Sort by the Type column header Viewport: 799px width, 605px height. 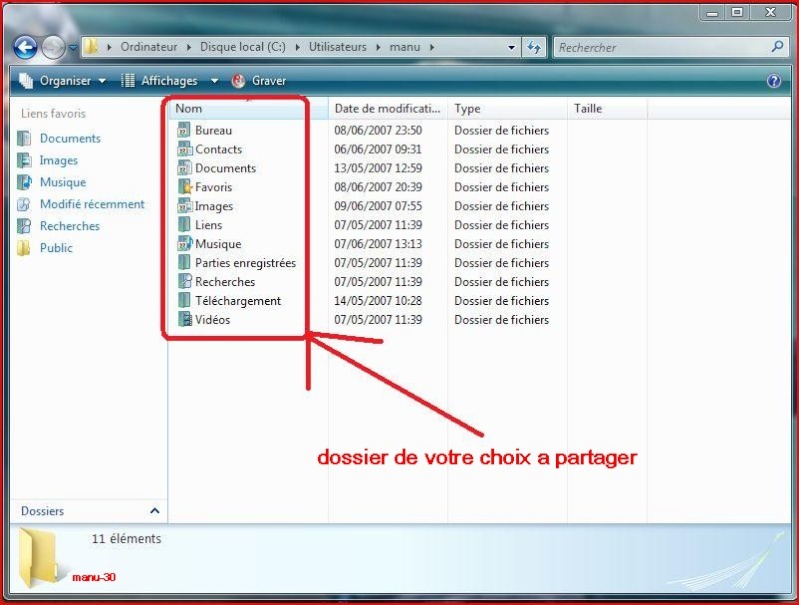click(x=508, y=109)
